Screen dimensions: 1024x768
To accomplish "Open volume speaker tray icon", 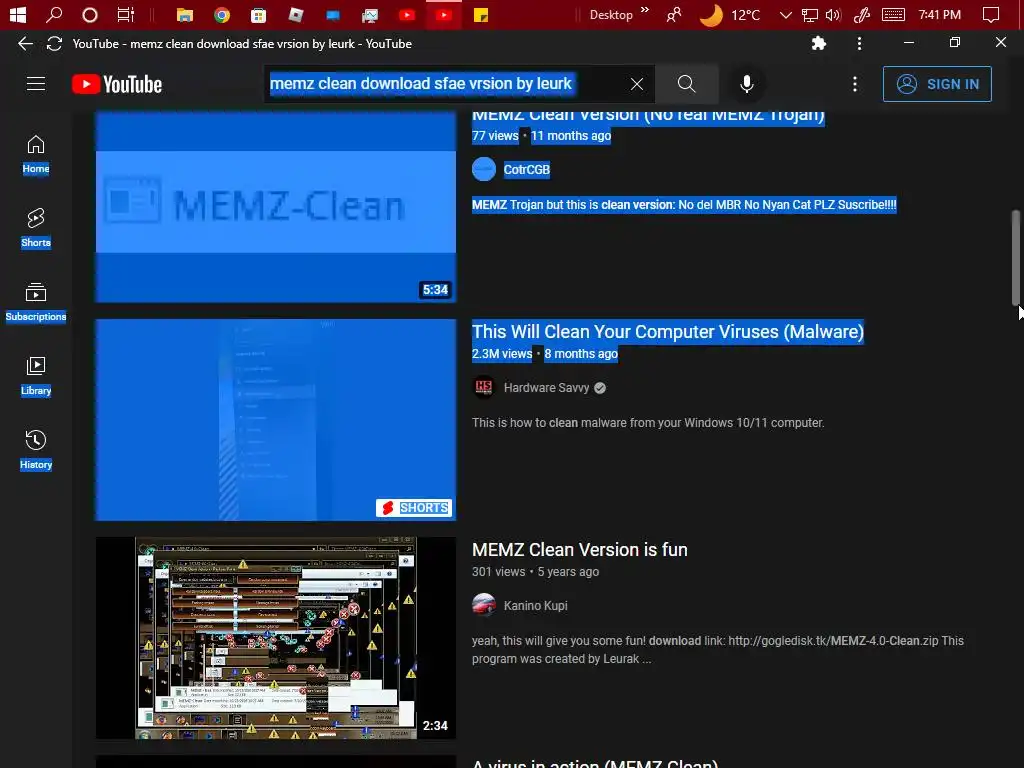I will tap(833, 14).
